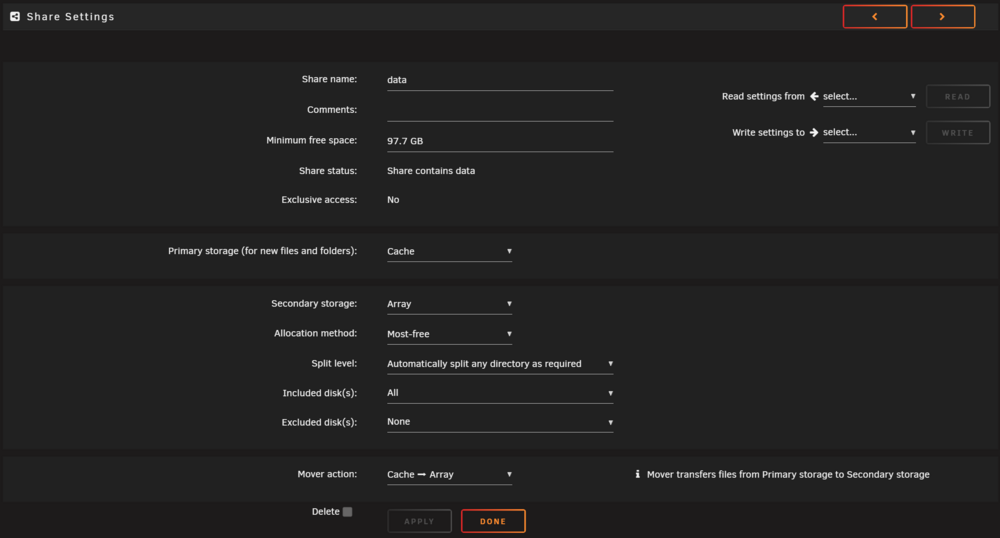Click Mover transfers files description text
Viewport: 1000px width, 538px height.
tap(788, 475)
